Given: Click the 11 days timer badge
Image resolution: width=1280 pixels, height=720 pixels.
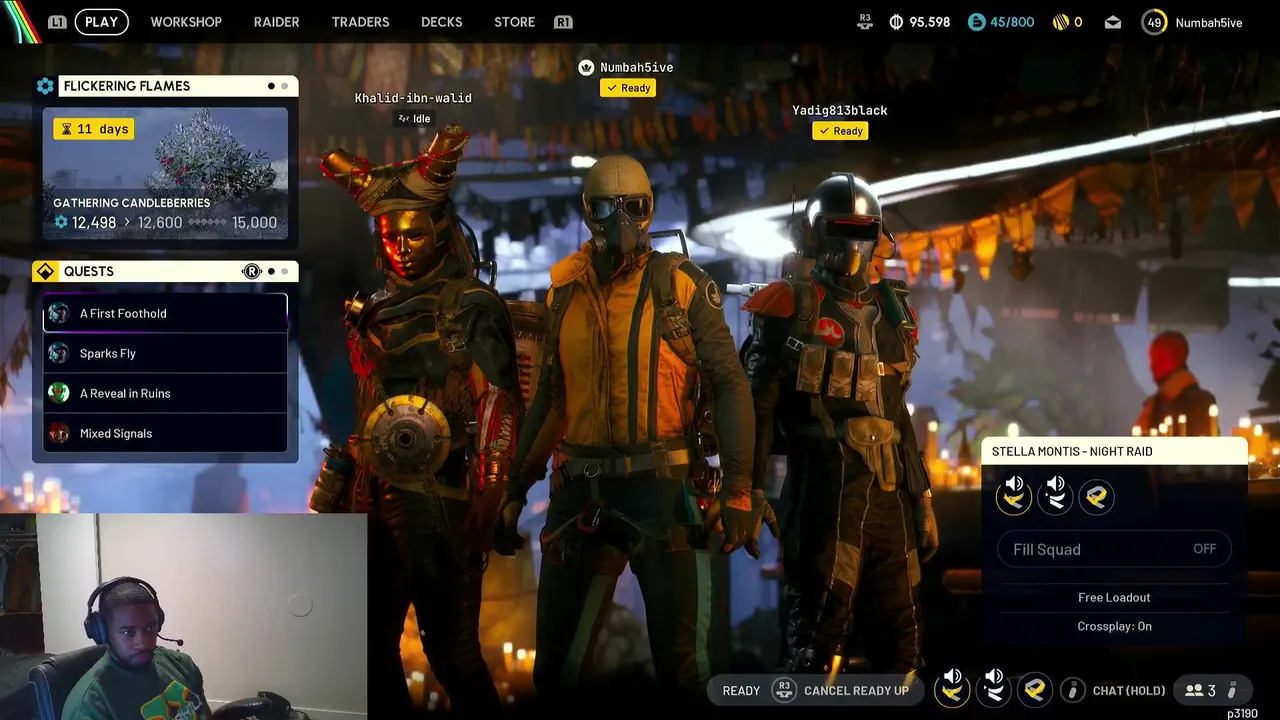Looking at the screenshot, I should [x=94, y=129].
